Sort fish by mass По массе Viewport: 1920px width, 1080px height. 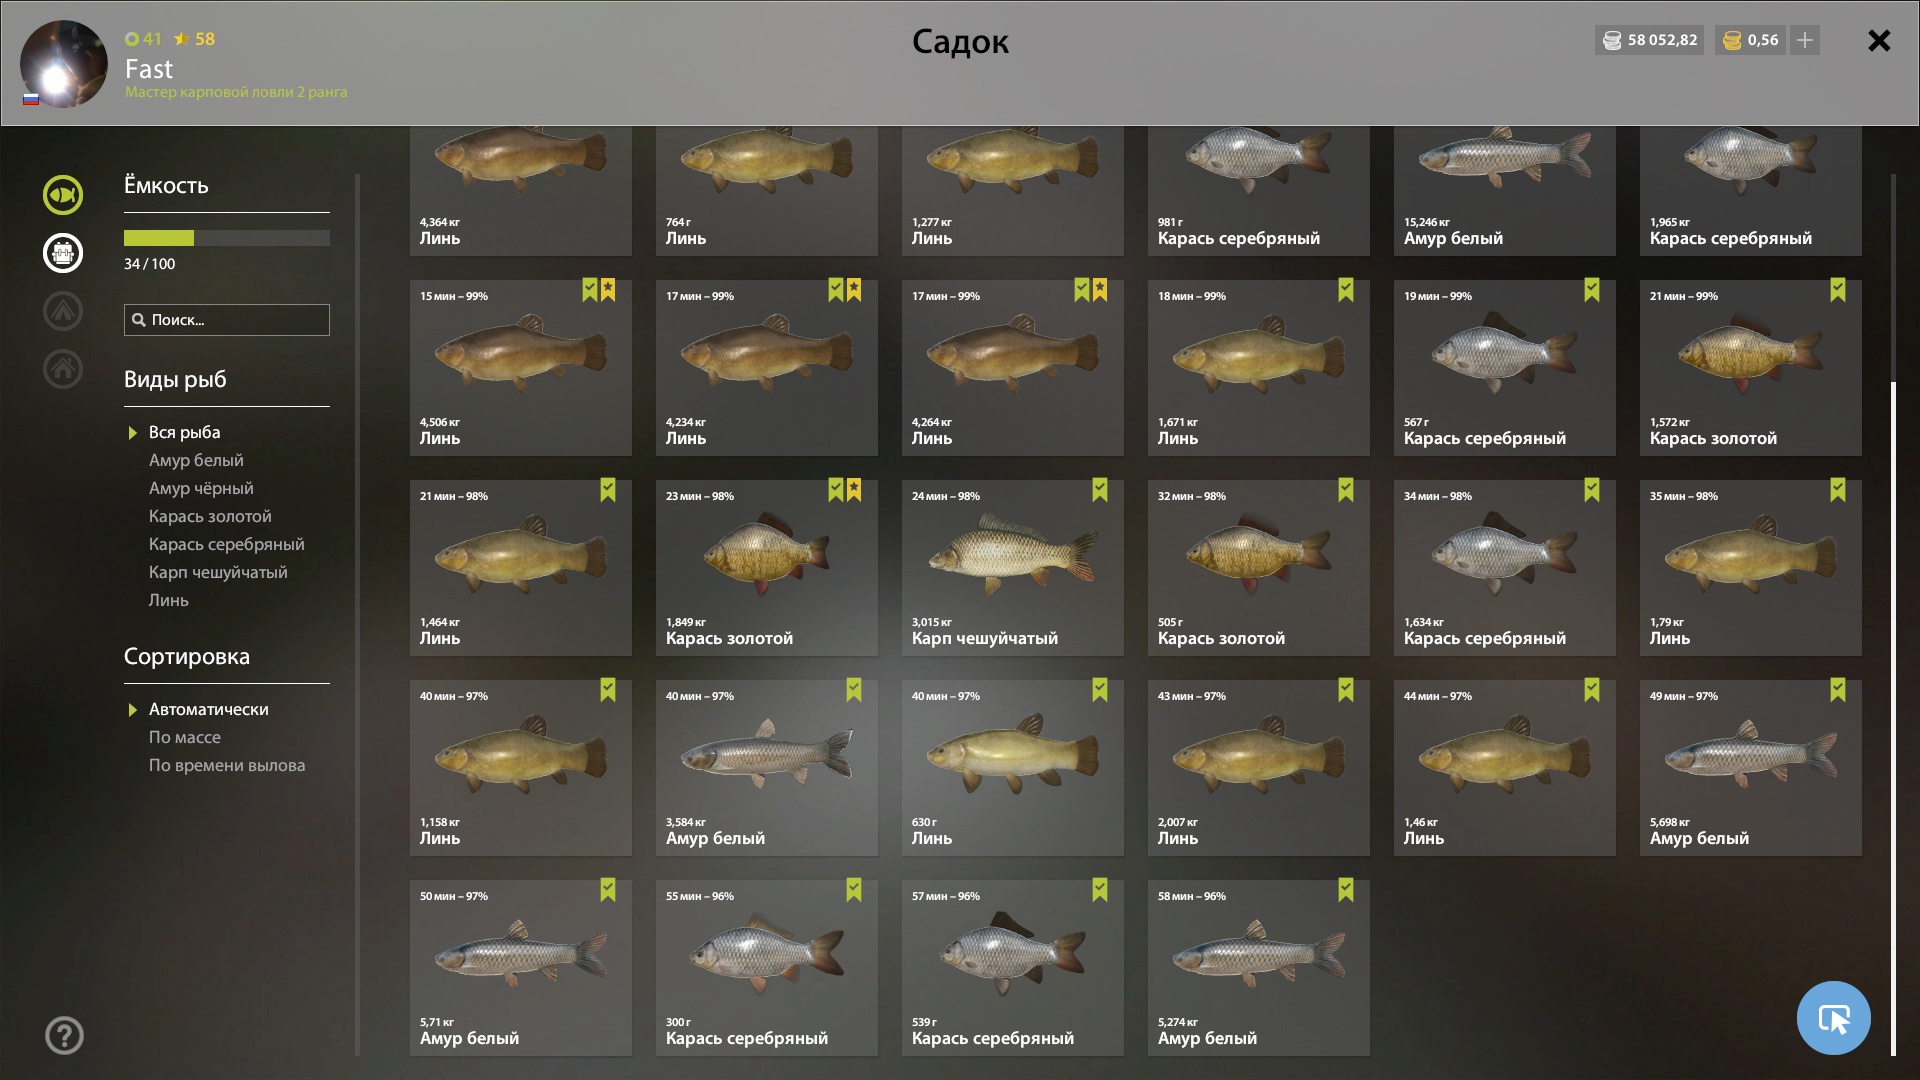tap(185, 737)
